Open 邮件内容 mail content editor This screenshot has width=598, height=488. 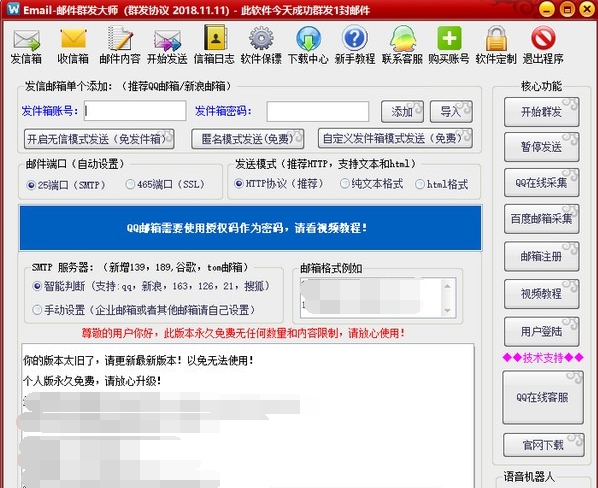tap(120, 45)
